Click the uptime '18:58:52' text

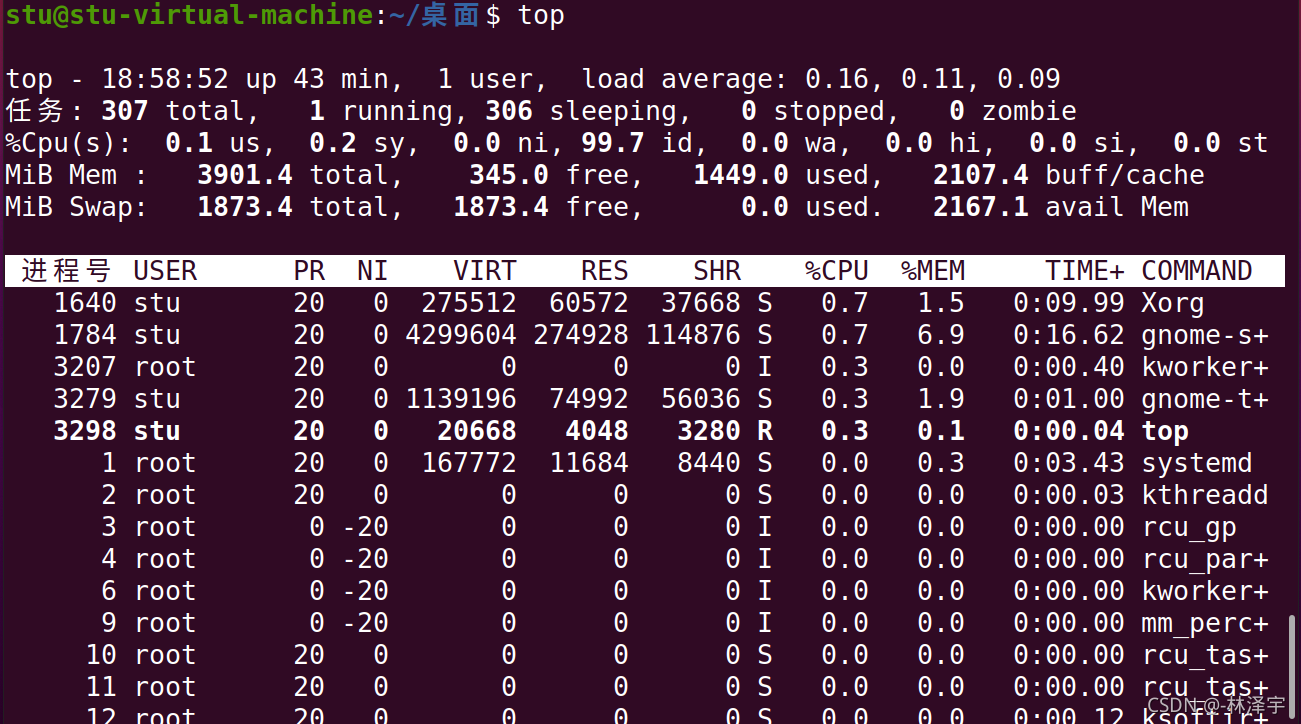pos(165,79)
